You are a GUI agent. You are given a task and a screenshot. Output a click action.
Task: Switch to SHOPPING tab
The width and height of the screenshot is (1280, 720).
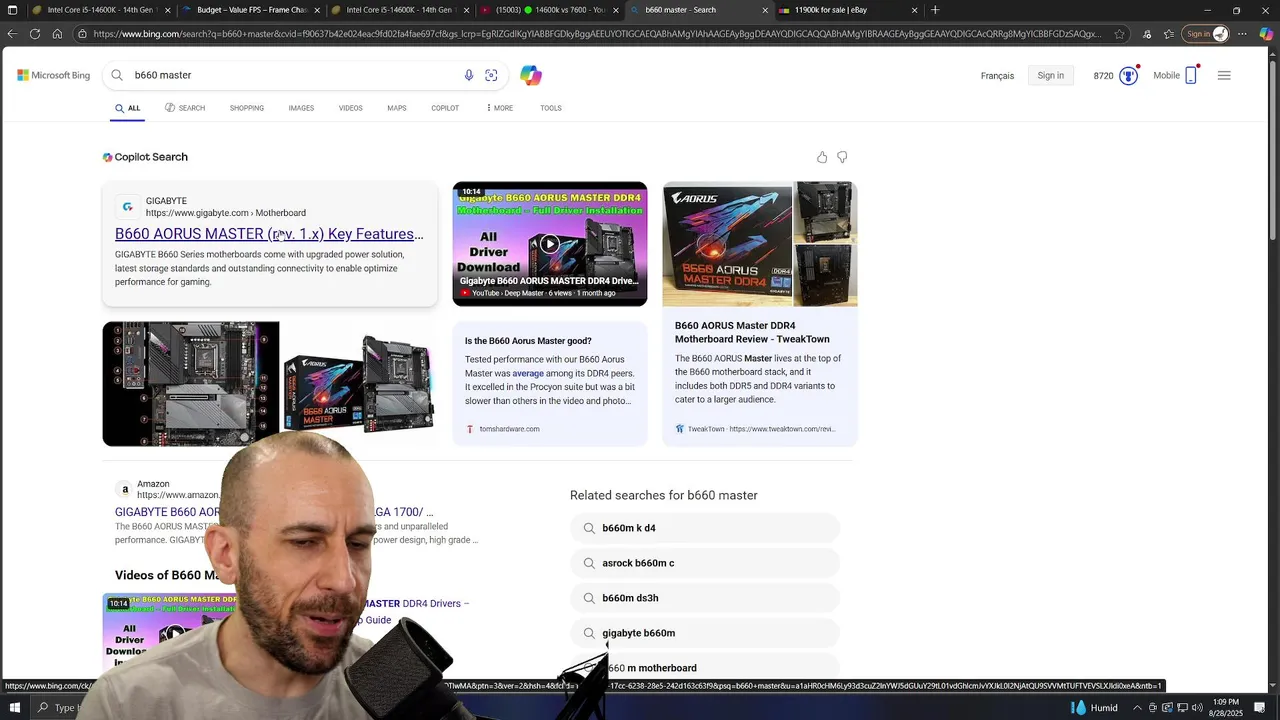click(x=247, y=108)
